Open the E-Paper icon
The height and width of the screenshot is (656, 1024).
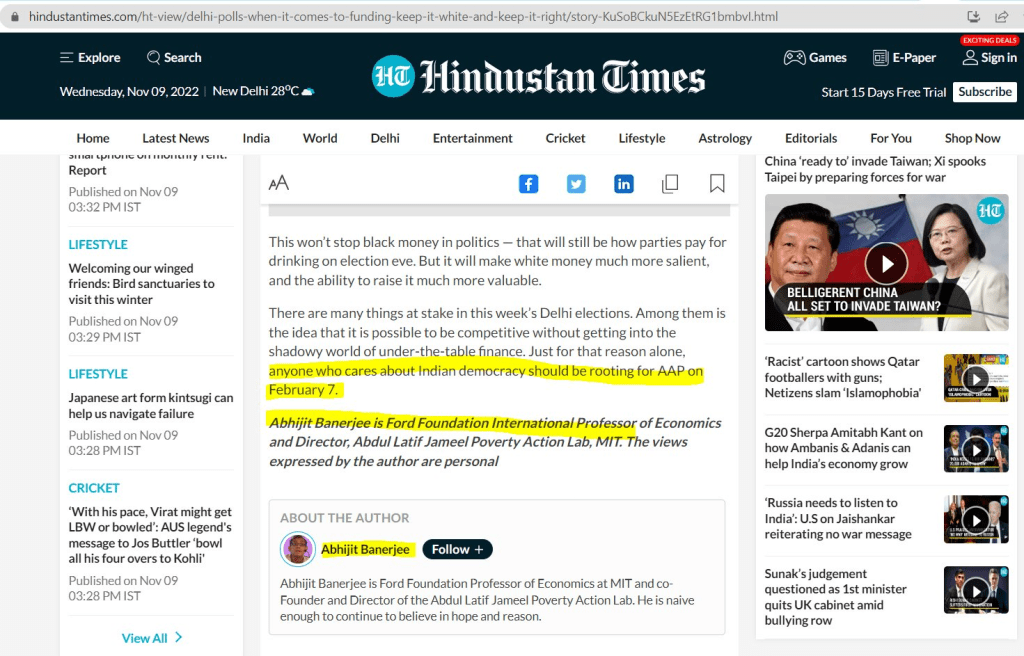click(881, 58)
